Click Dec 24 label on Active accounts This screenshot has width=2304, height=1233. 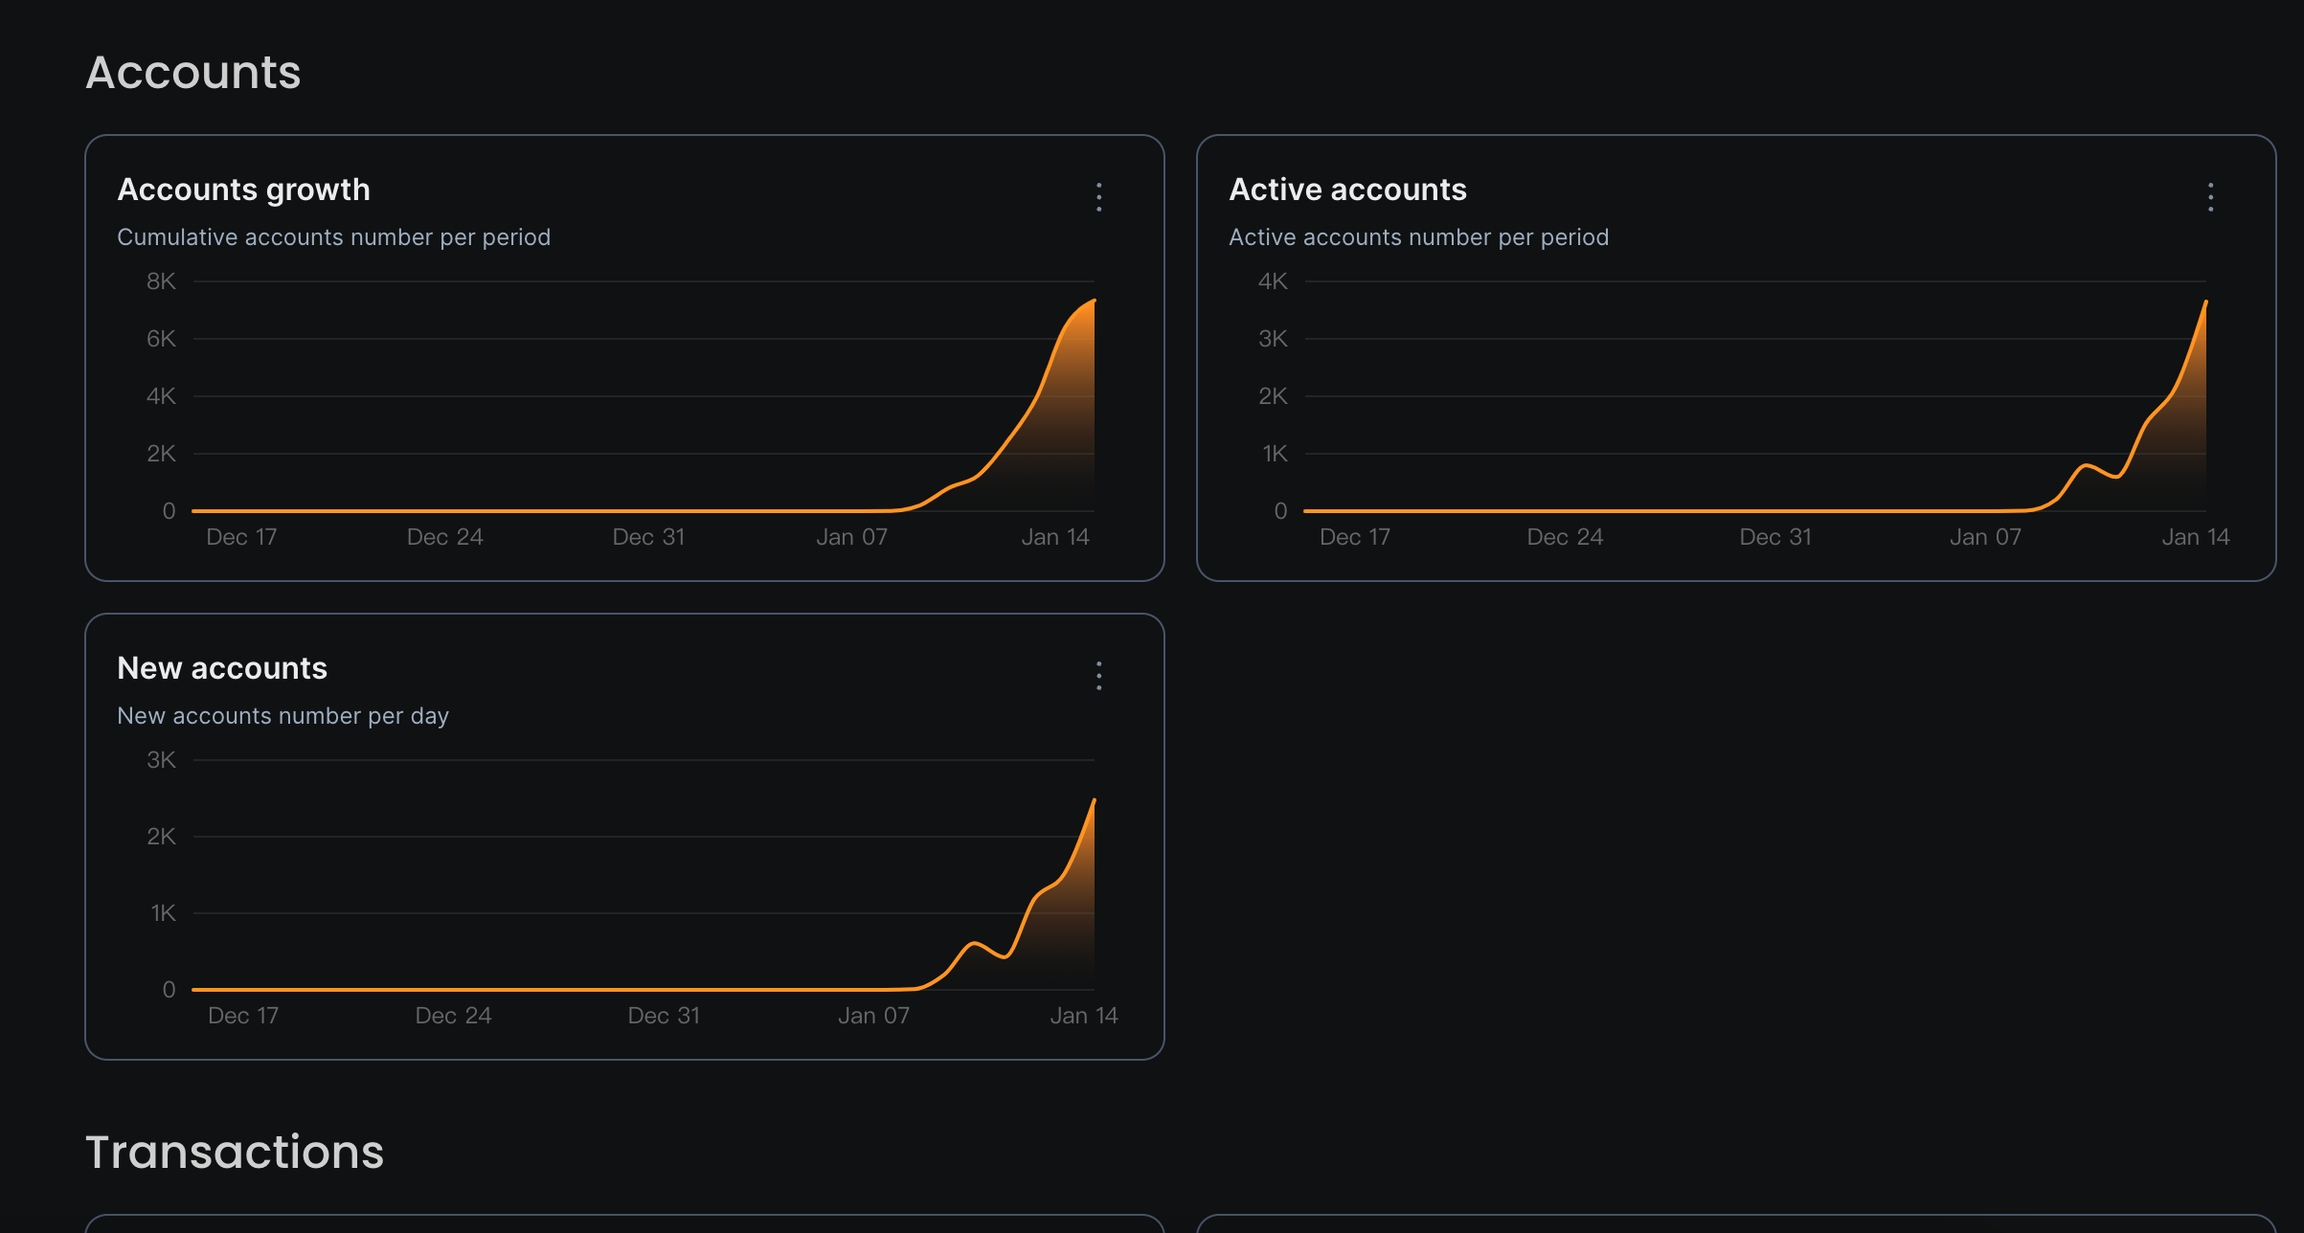1564,537
